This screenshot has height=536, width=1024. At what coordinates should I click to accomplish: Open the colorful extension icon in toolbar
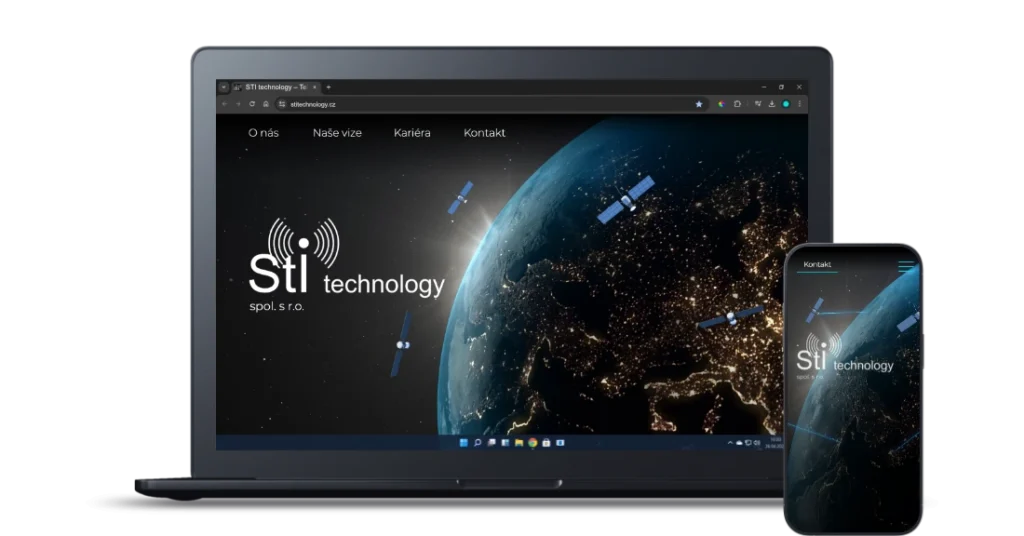[722, 104]
